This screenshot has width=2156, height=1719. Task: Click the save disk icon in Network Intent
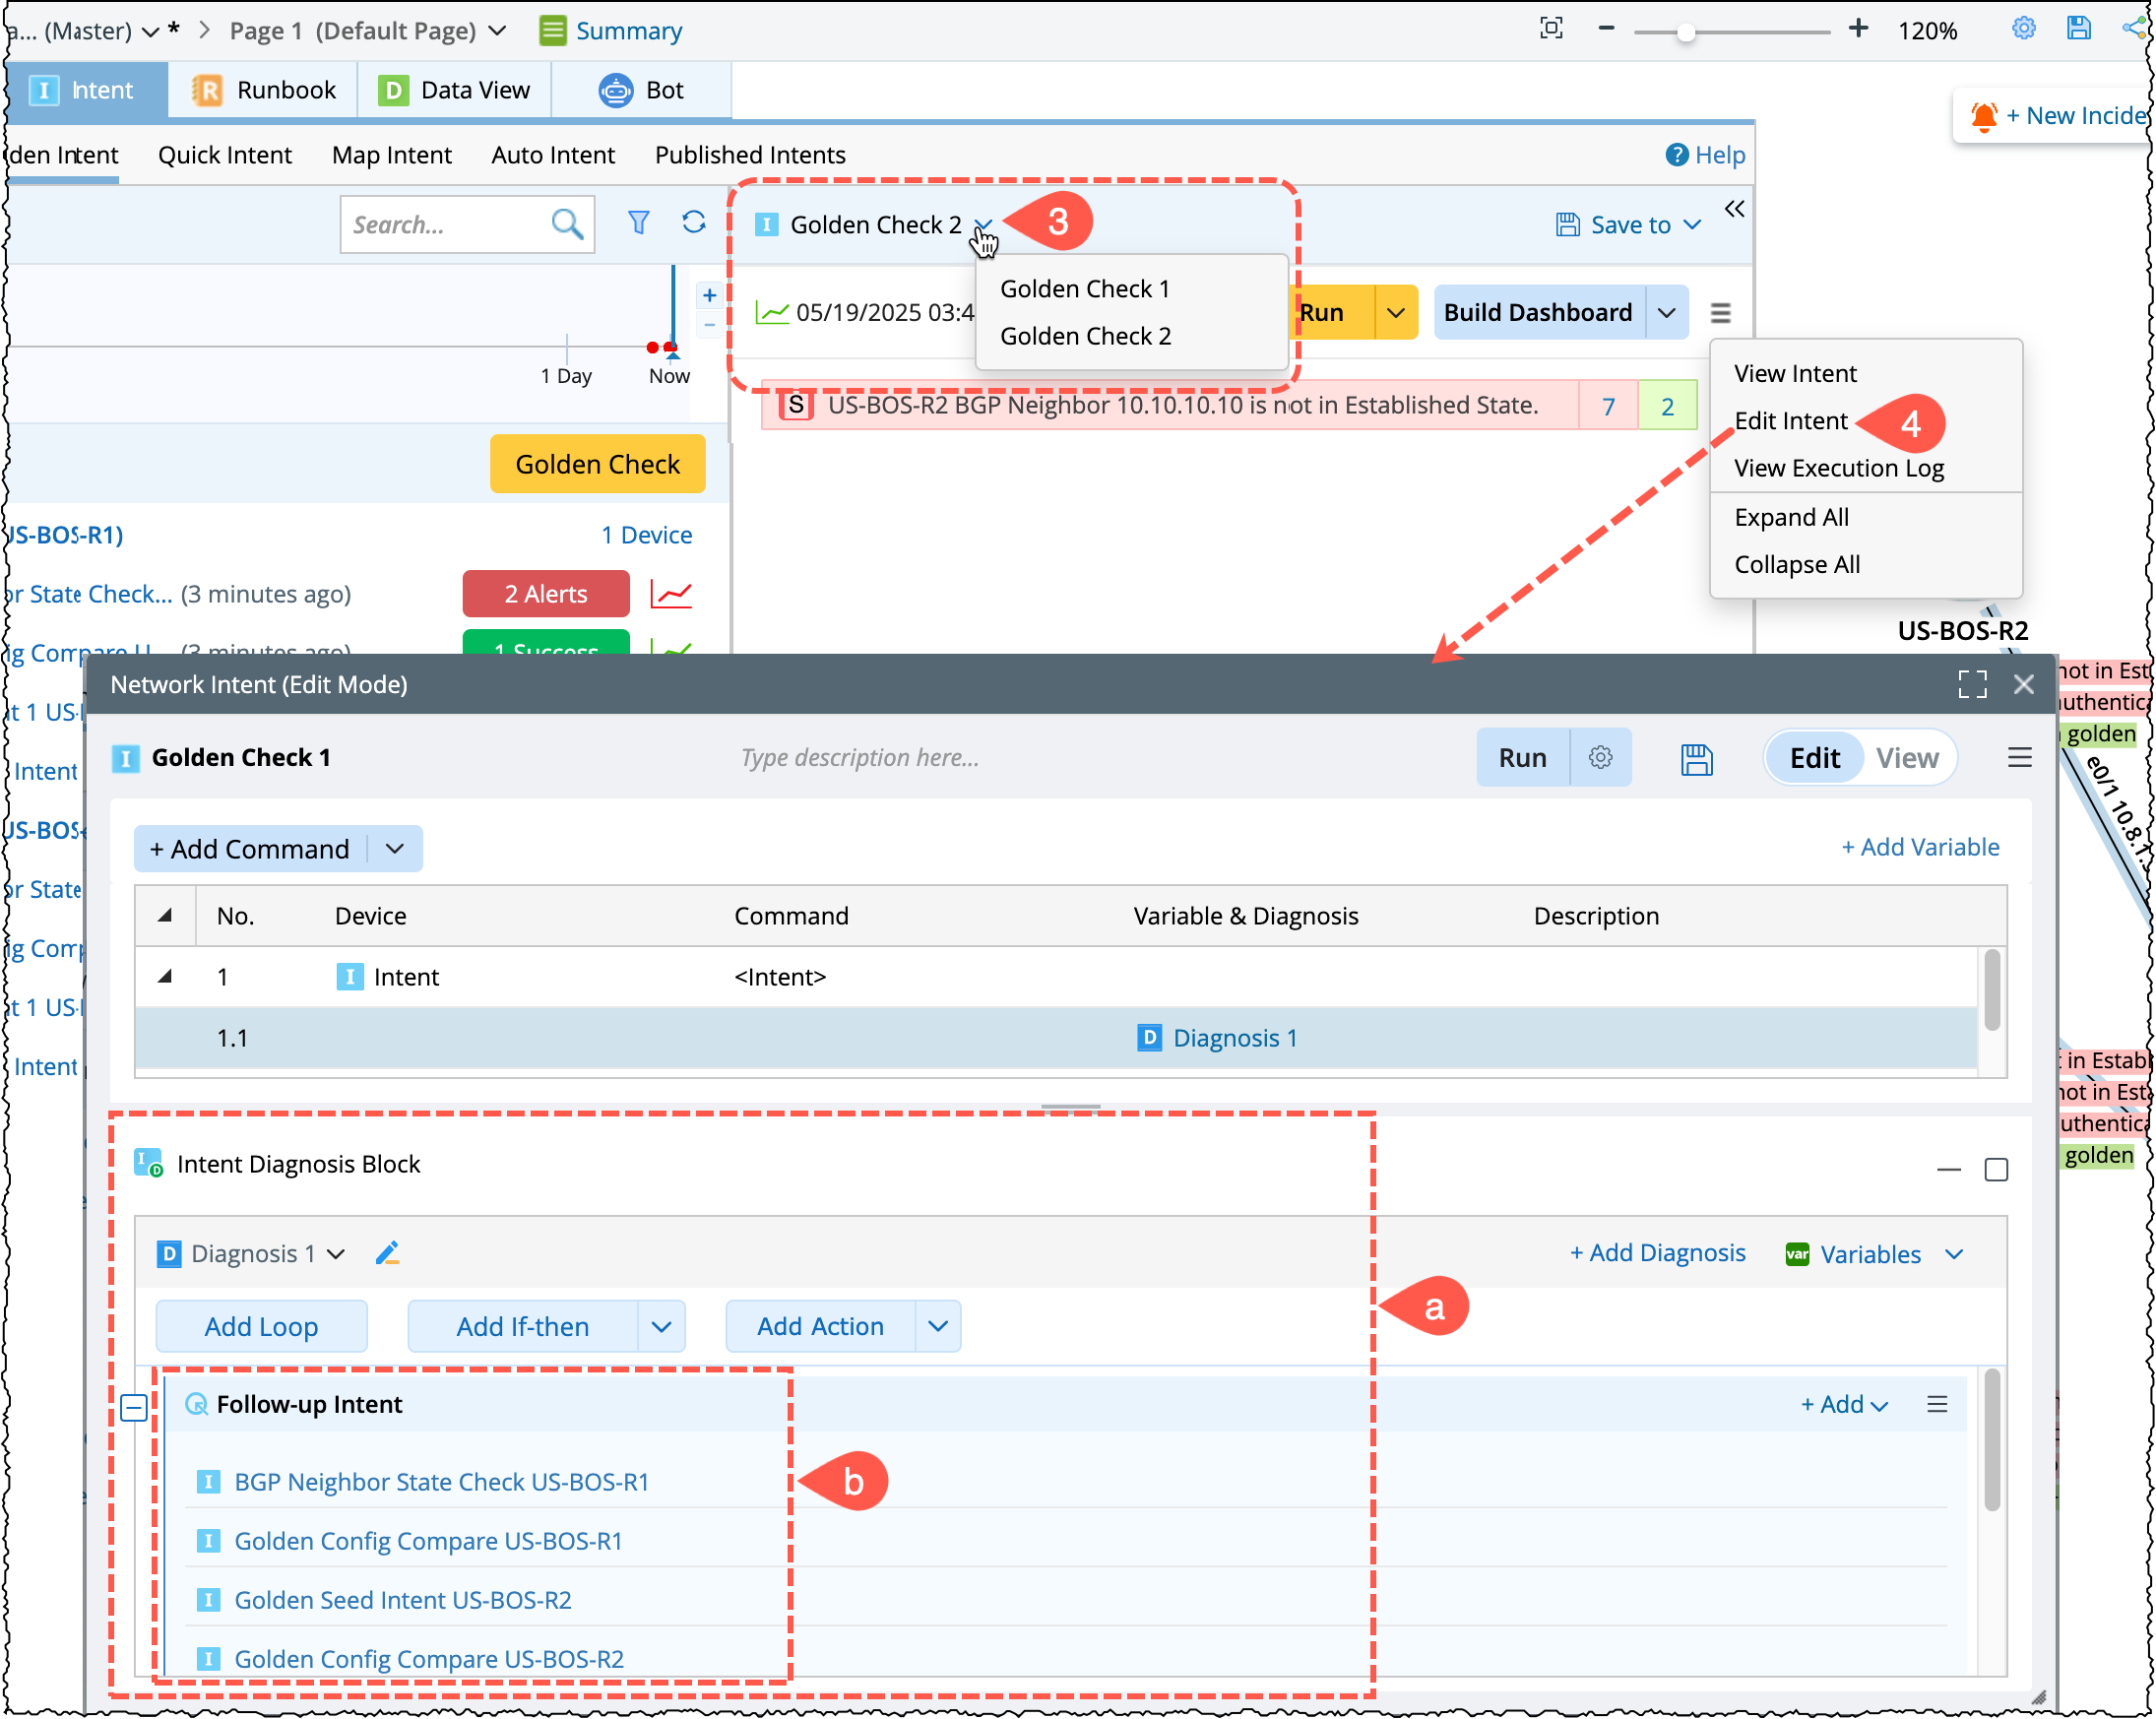pyautogui.click(x=1696, y=759)
